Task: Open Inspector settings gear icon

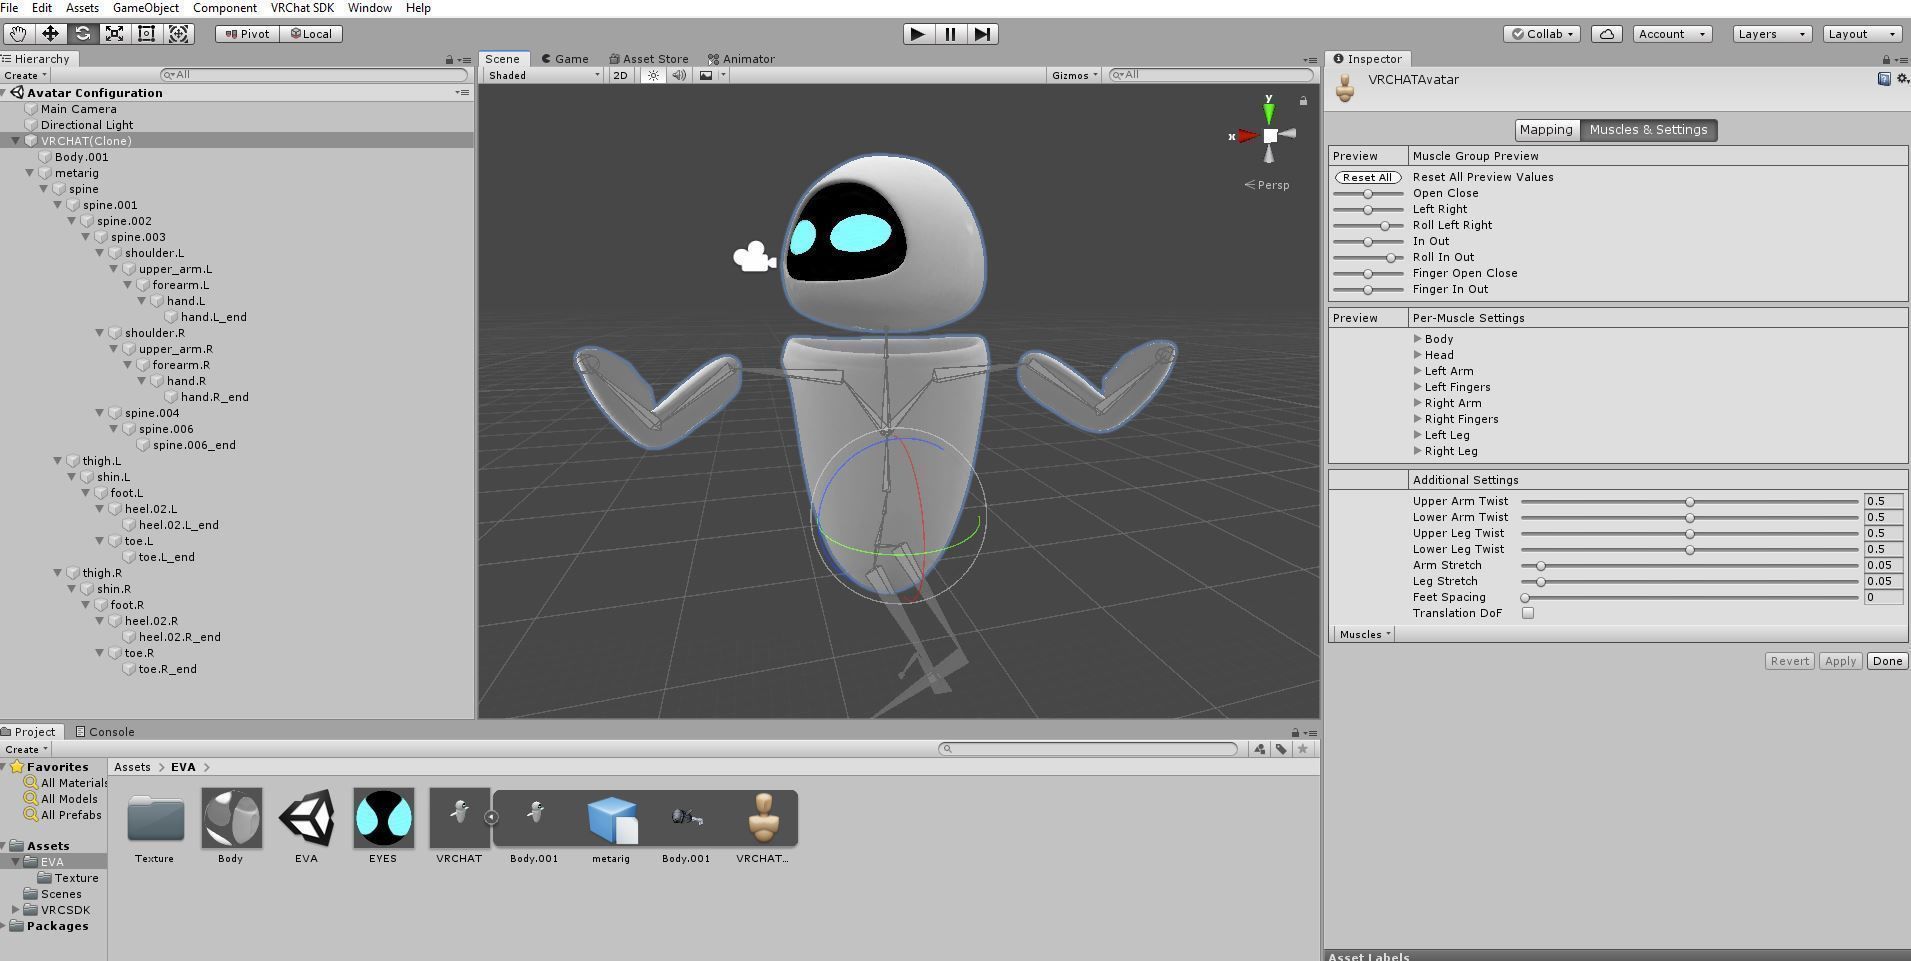Action: coord(1901,79)
